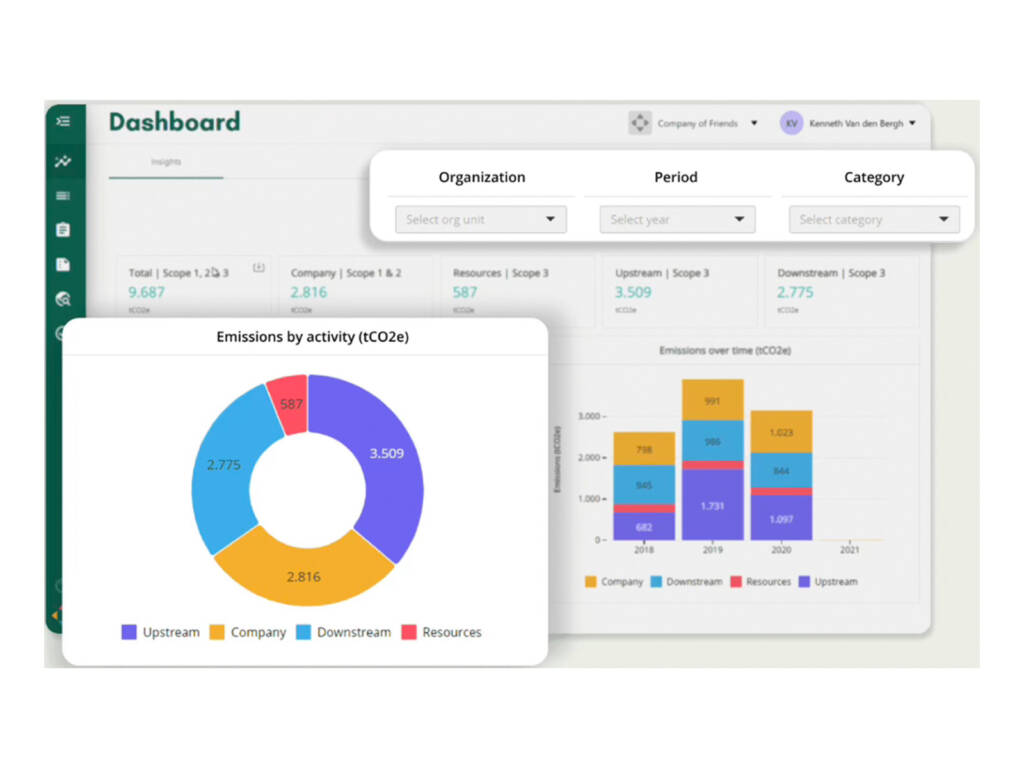Open the Select category dropdown
The height and width of the screenshot is (768, 1024).
point(874,219)
